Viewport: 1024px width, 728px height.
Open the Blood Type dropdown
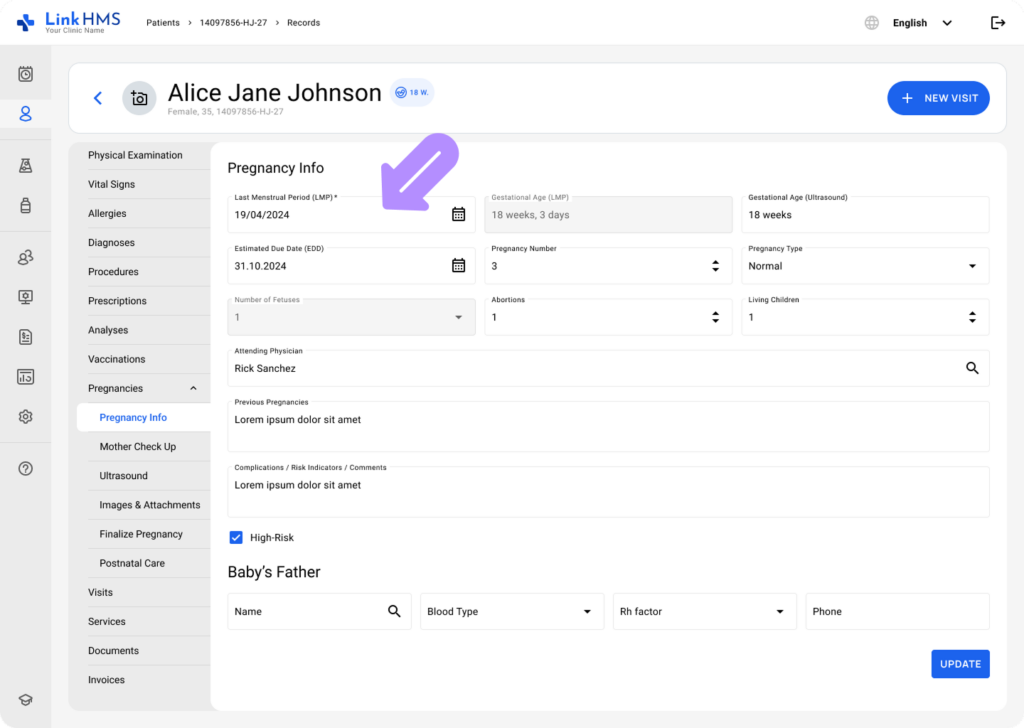coord(511,611)
